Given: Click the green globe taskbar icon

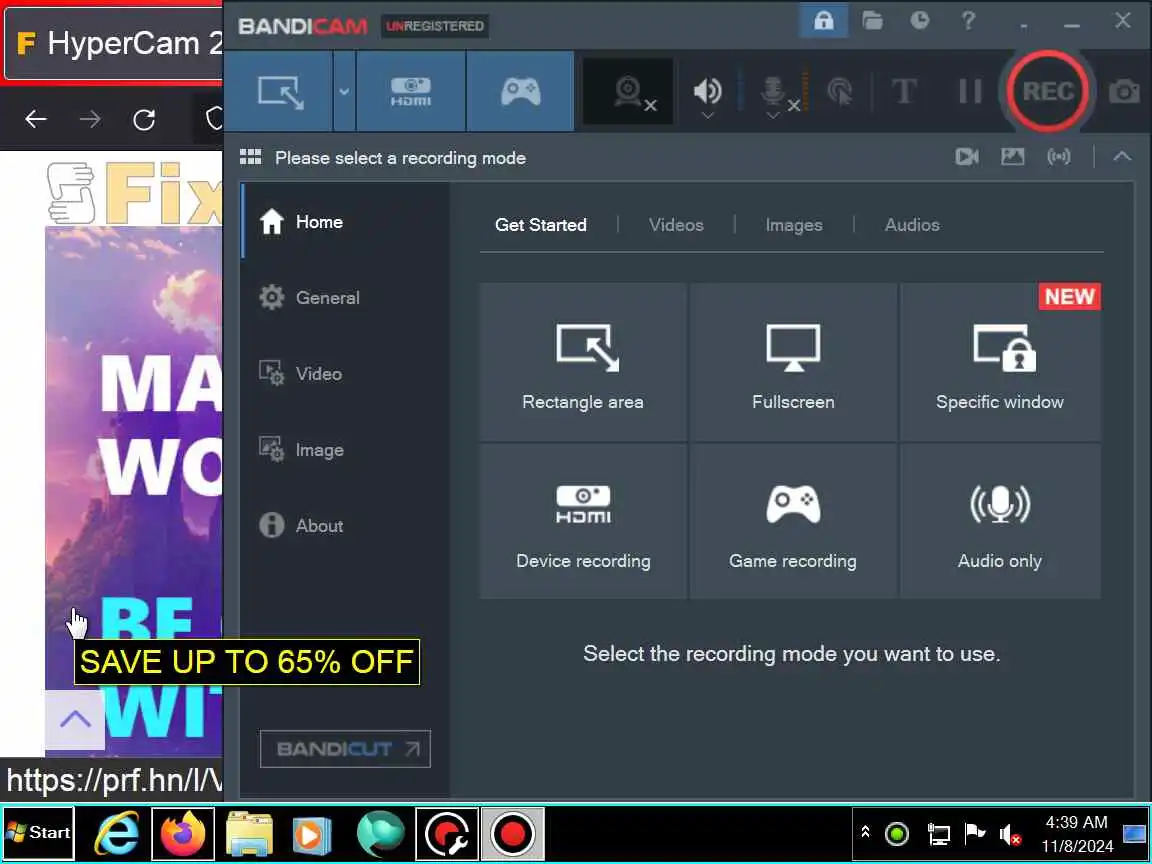Looking at the screenshot, I should point(381,834).
